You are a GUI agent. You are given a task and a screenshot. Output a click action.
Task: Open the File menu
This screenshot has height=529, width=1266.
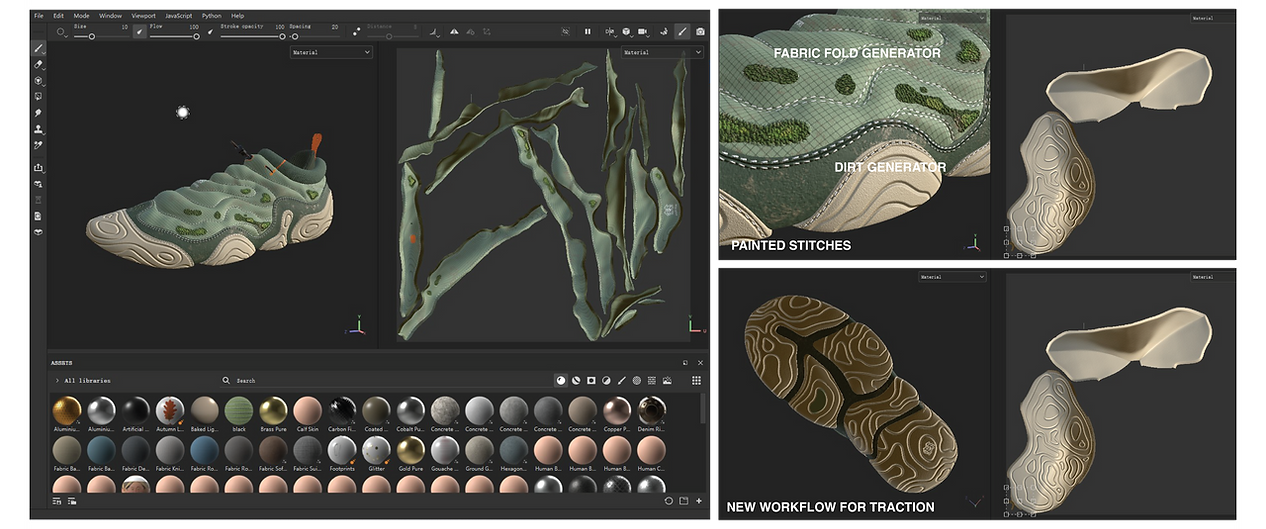[x=38, y=16]
